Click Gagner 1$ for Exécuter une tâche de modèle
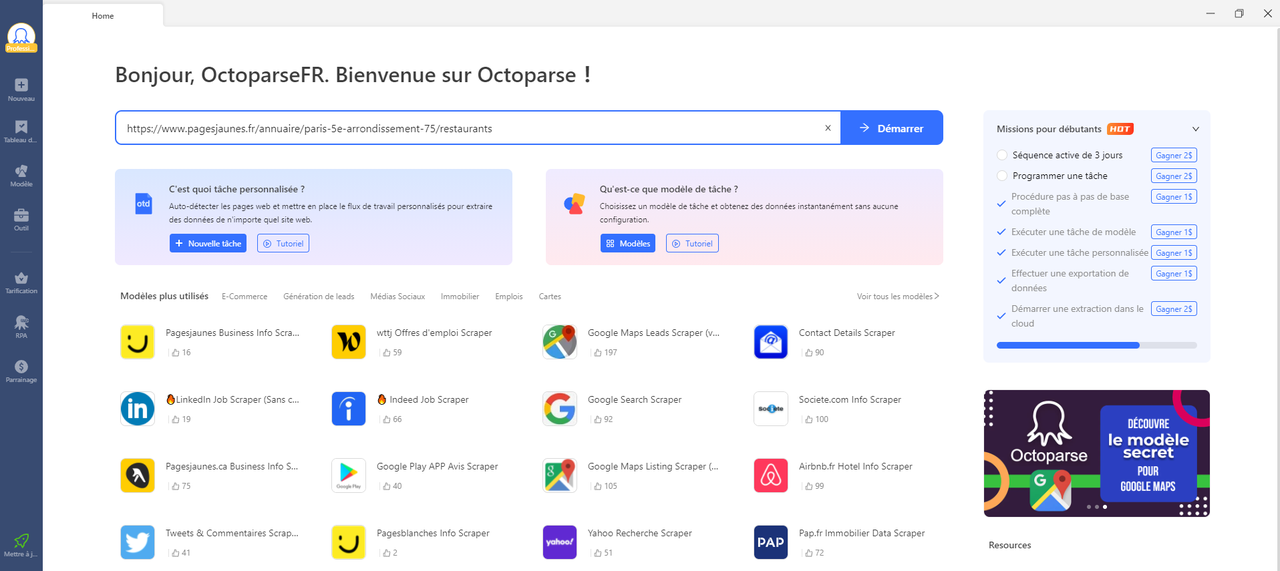 (1174, 232)
